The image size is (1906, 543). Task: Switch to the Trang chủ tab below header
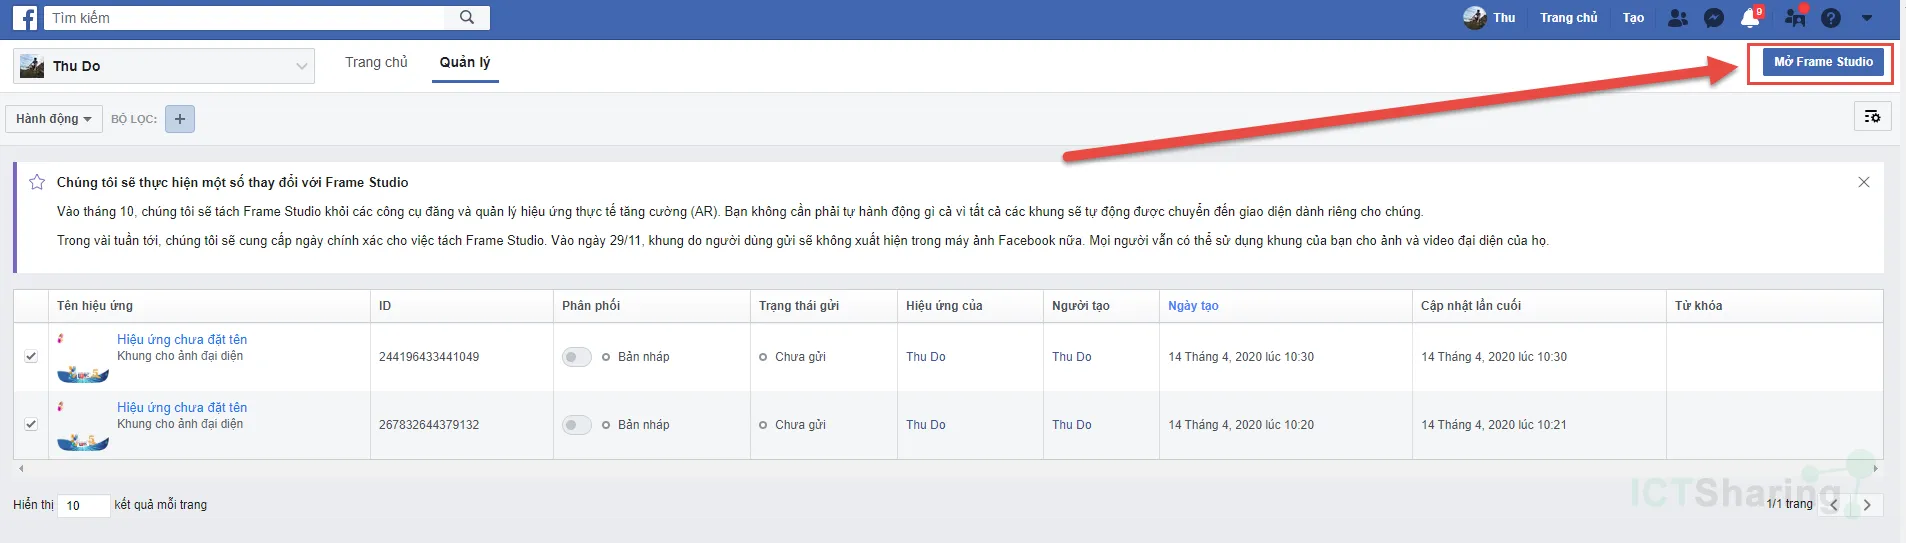pos(376,62)
